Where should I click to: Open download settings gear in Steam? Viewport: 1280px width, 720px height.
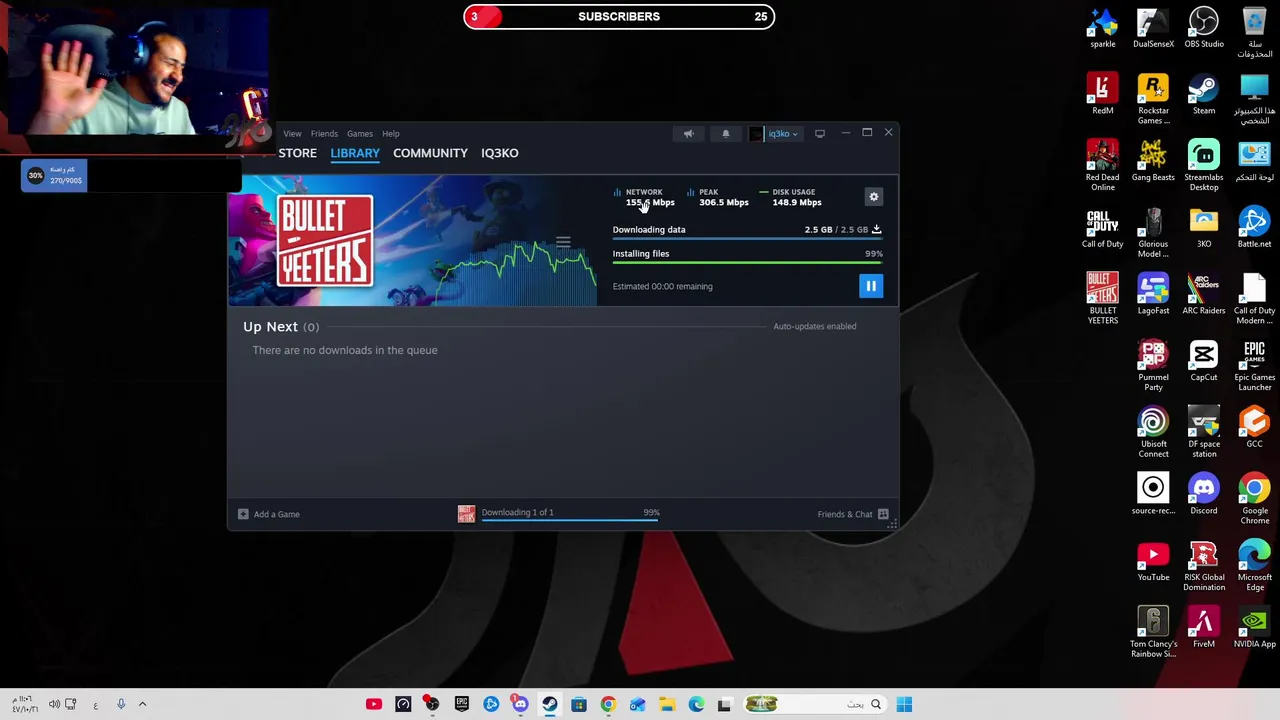(874, 197)
